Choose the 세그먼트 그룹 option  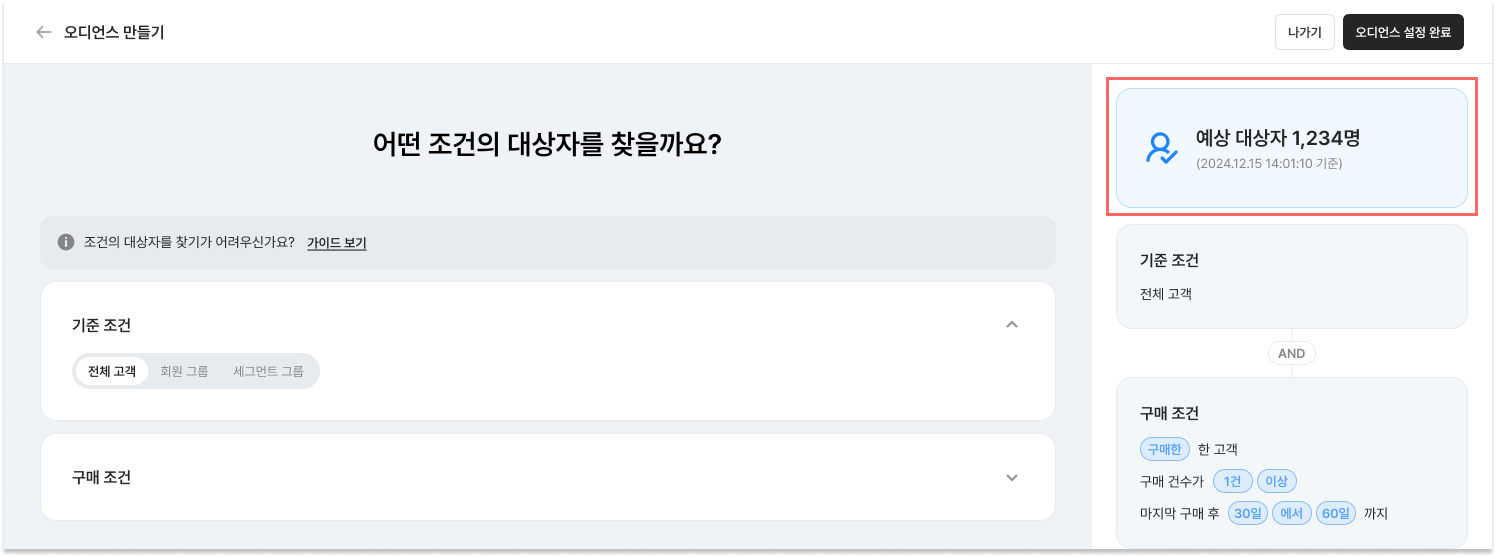268,371
